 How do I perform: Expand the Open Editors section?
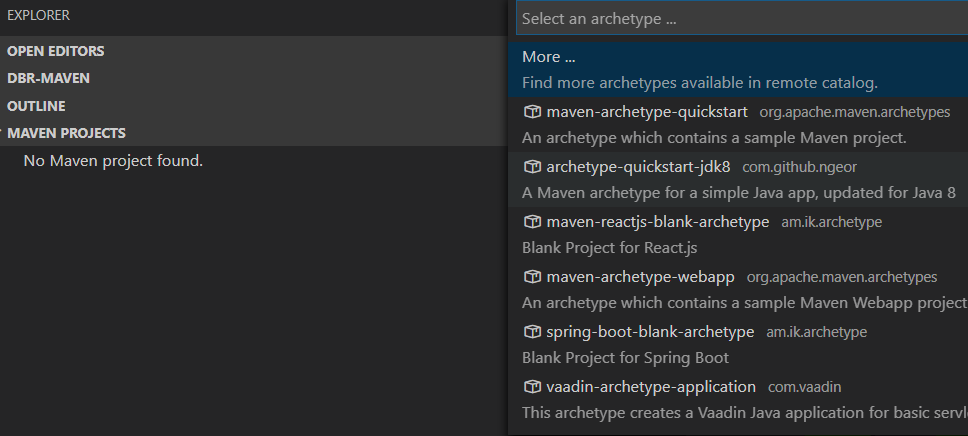pos(56,51)
